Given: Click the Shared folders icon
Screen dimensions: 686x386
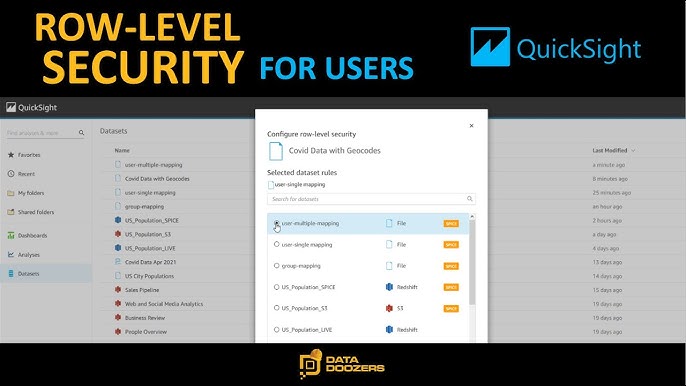Looking at the screenshot, I should pos(11,212).
